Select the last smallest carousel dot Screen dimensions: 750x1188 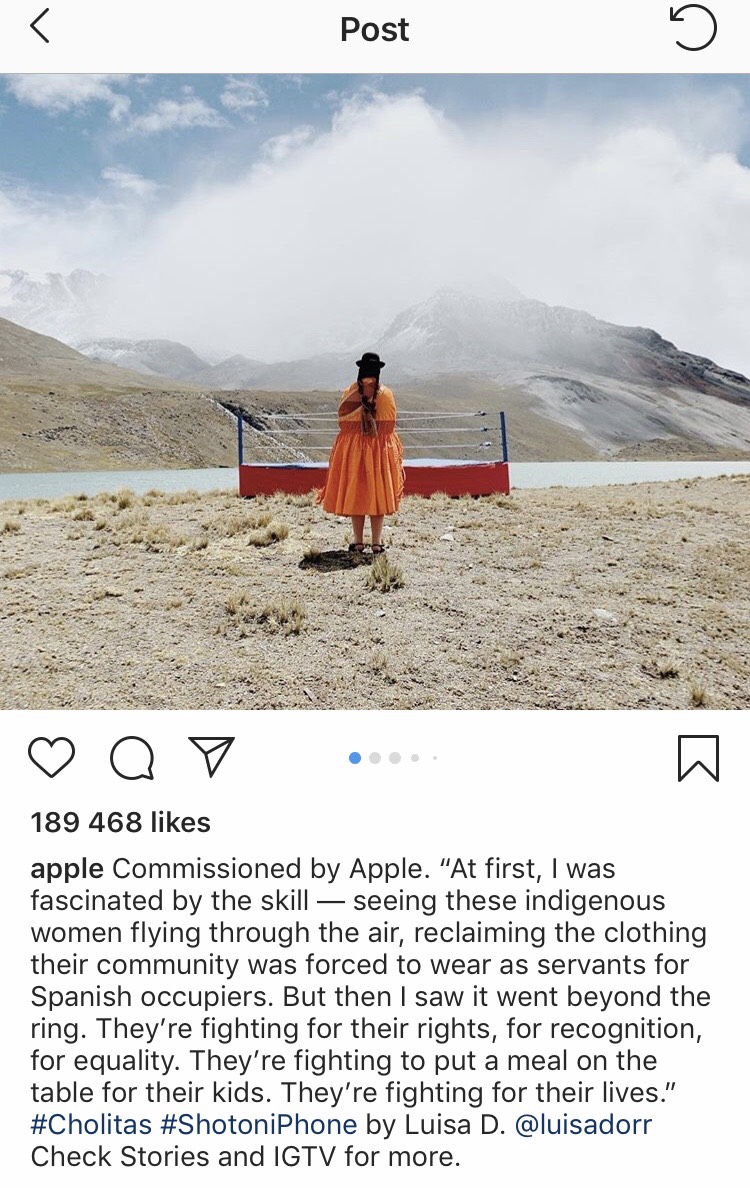tap(435, 758)
